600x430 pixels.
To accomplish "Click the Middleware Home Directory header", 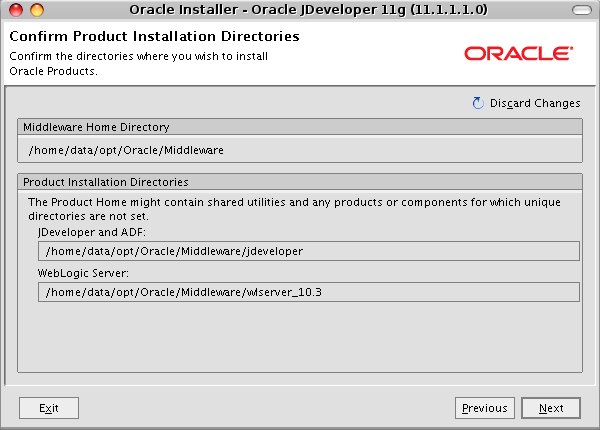I will [300, 127].
